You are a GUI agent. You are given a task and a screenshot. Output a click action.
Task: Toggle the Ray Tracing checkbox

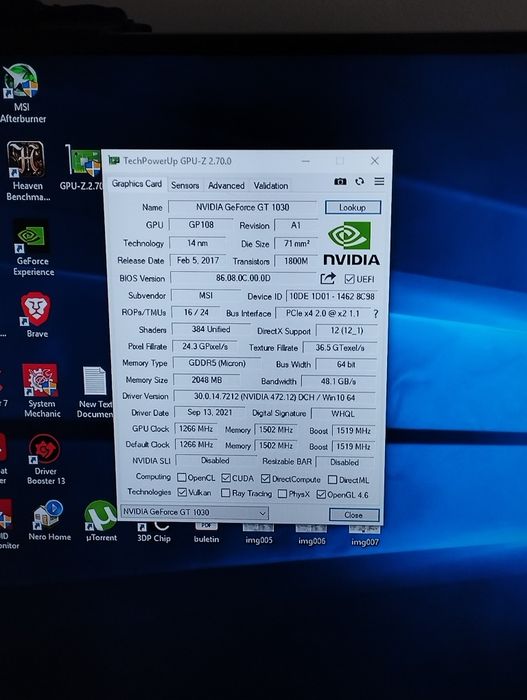point(226,493)
